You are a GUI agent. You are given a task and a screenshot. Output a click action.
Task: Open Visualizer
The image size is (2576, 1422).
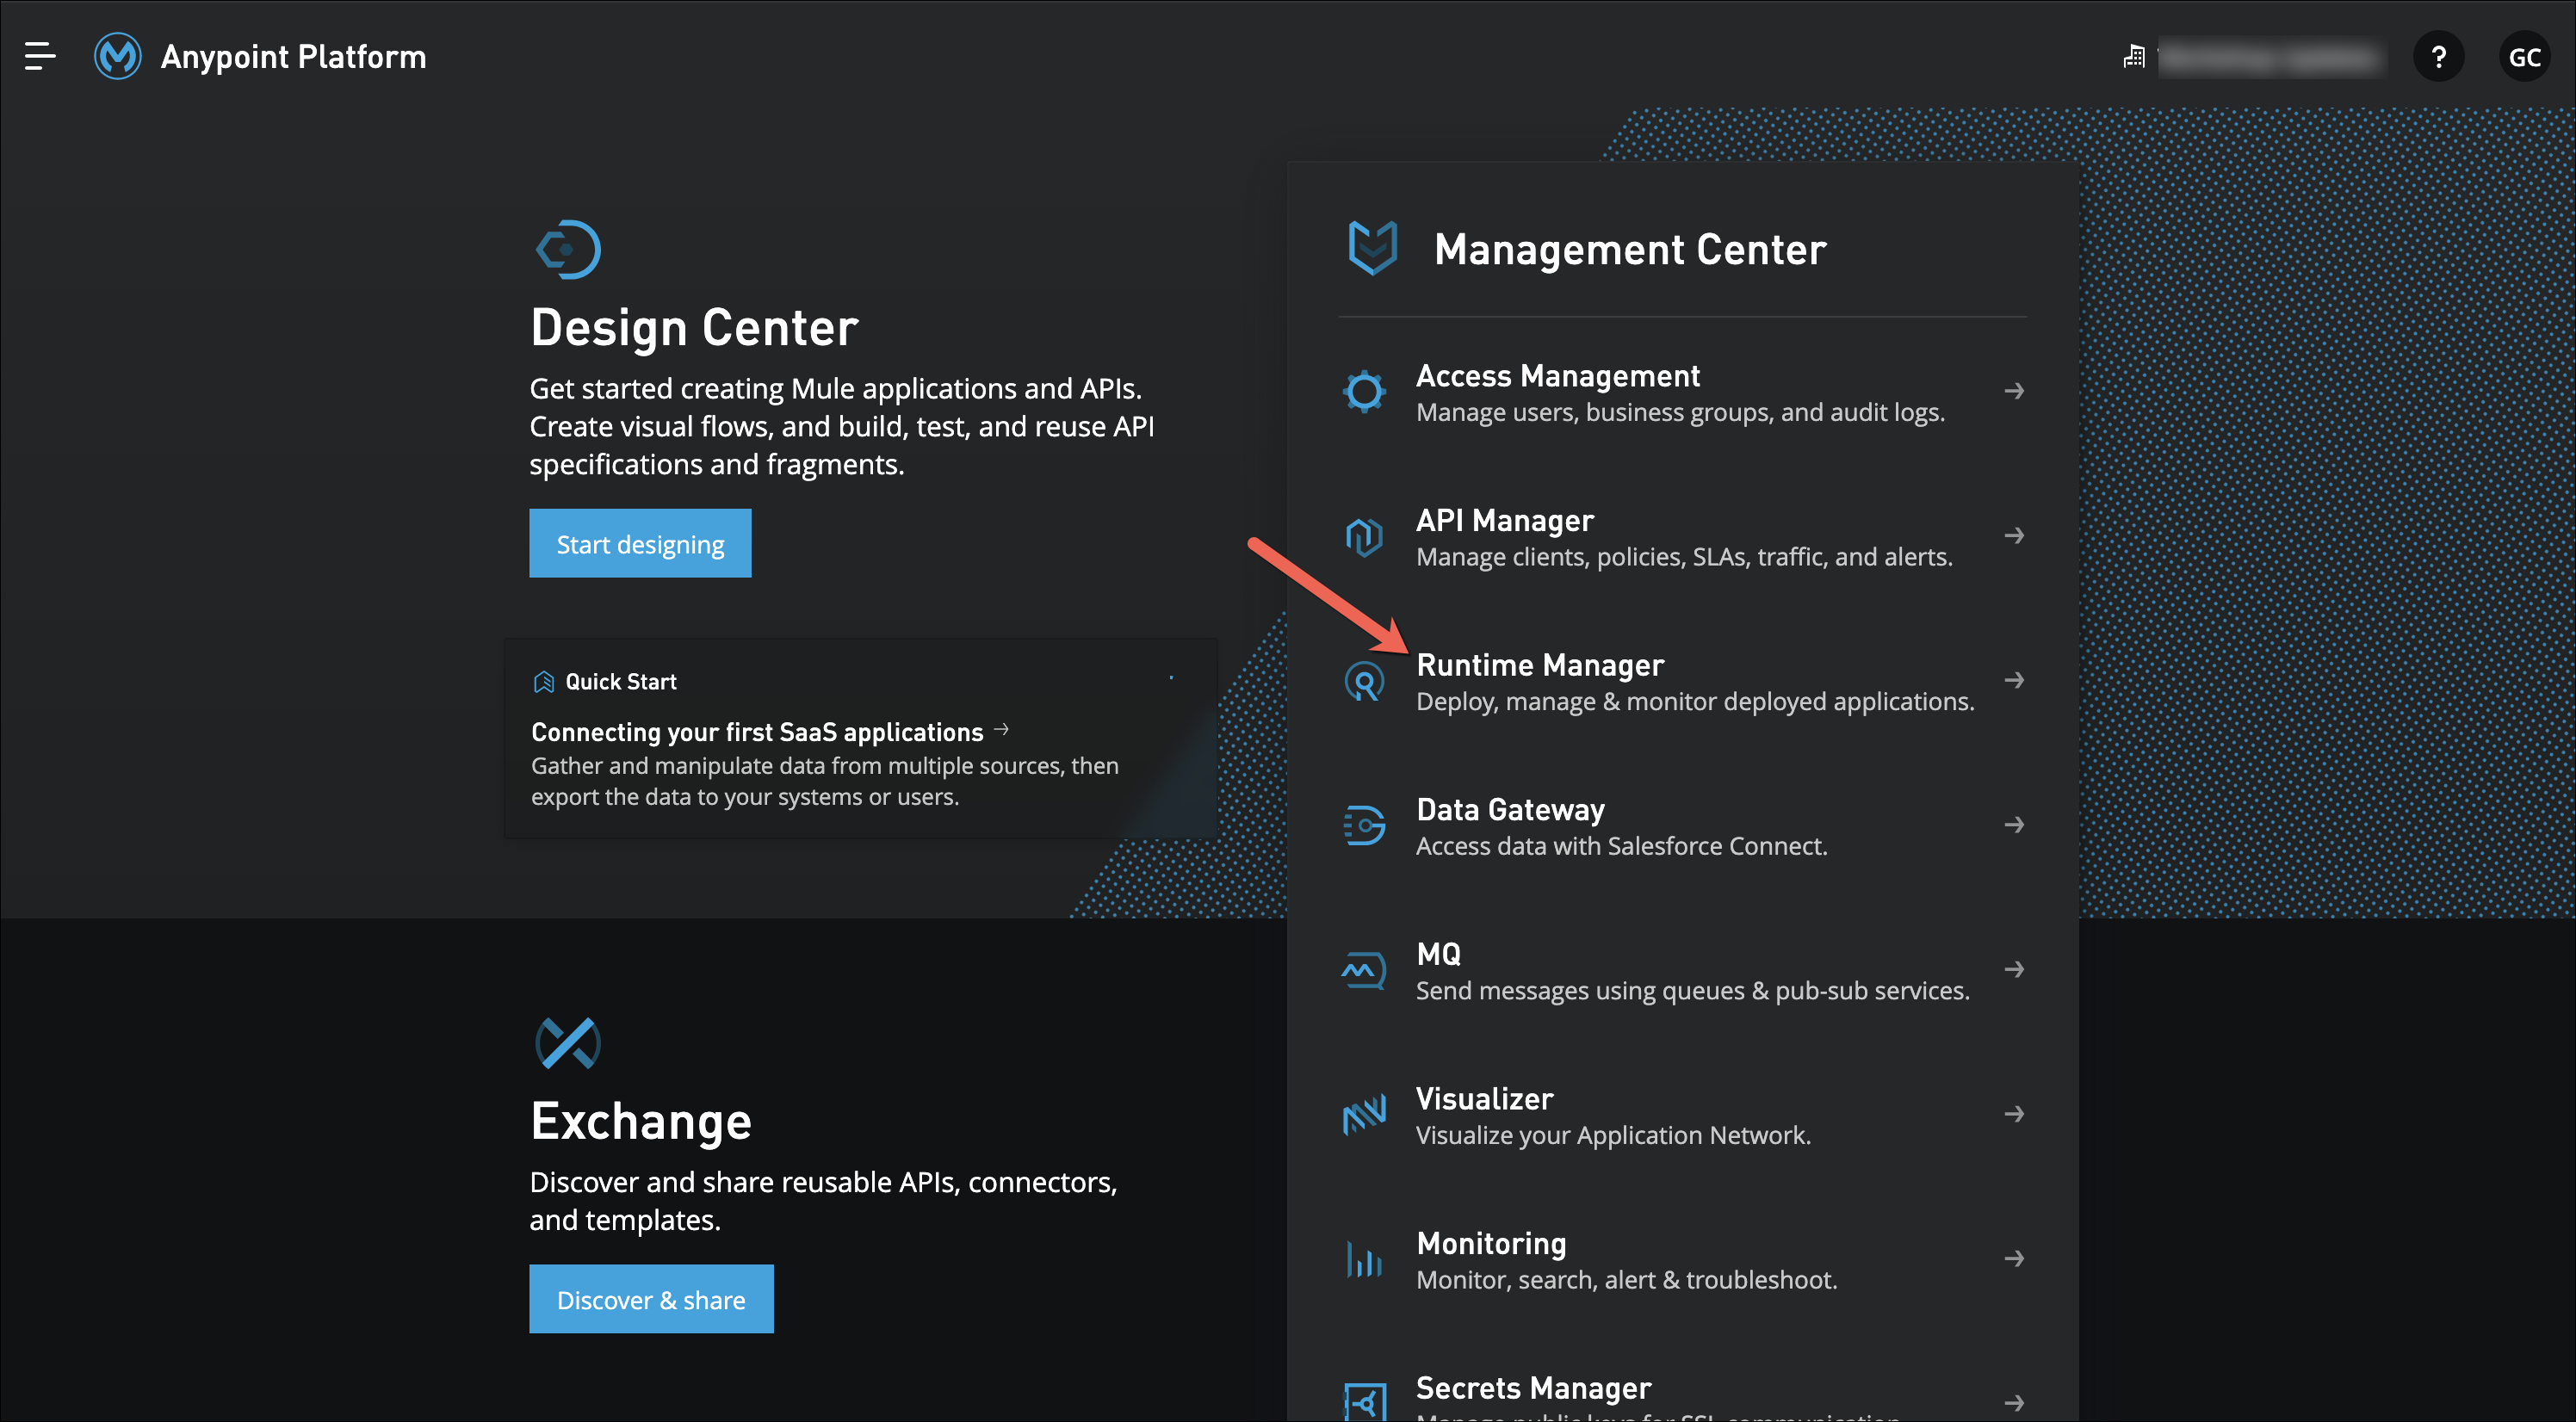[x=1484, y=1099]
